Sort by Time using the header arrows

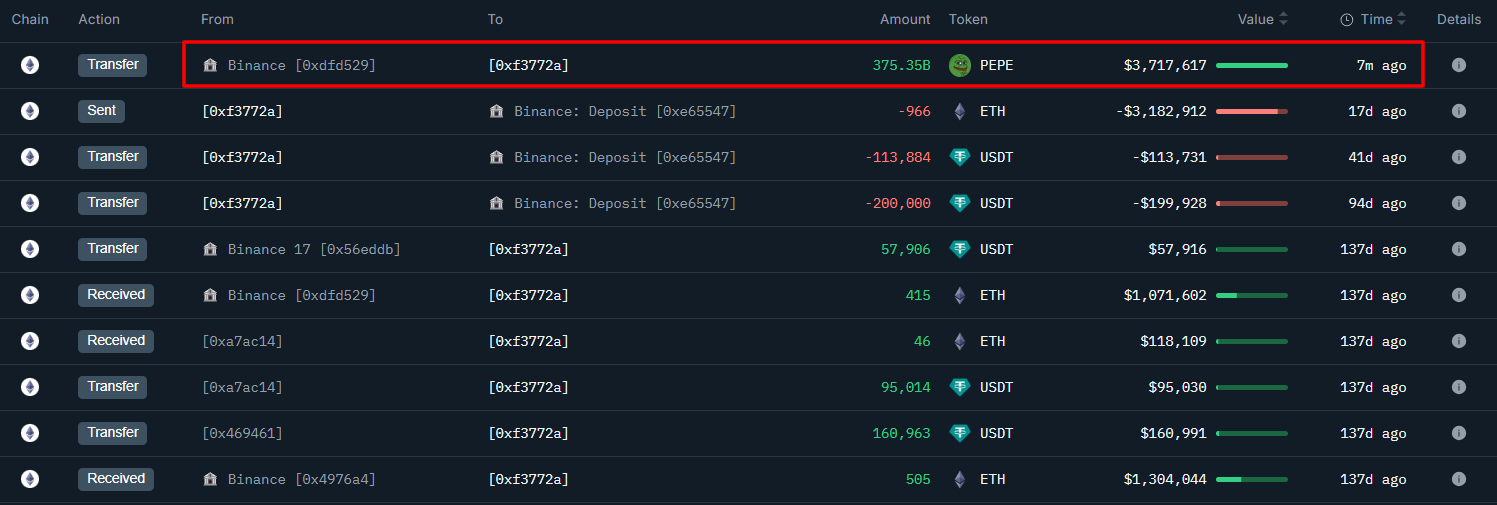pyautogui.click(x=1401, y=19)
